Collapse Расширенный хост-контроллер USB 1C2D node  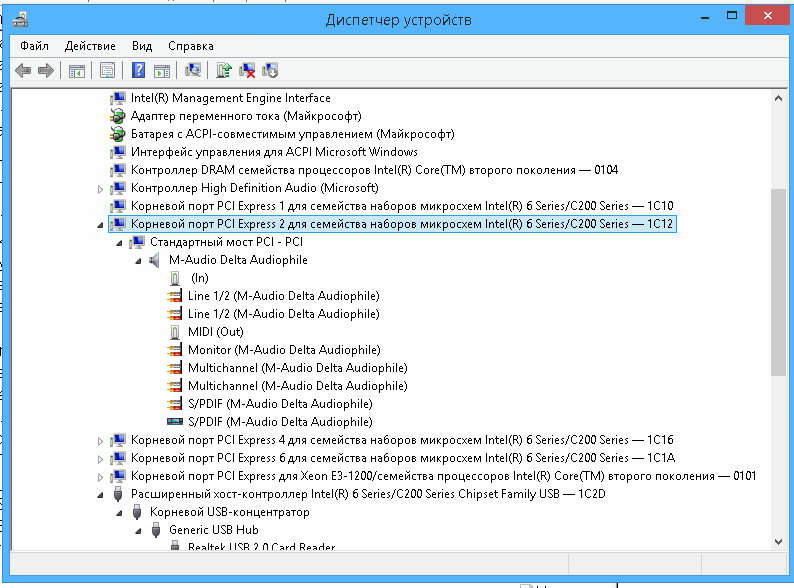(100, 495)
